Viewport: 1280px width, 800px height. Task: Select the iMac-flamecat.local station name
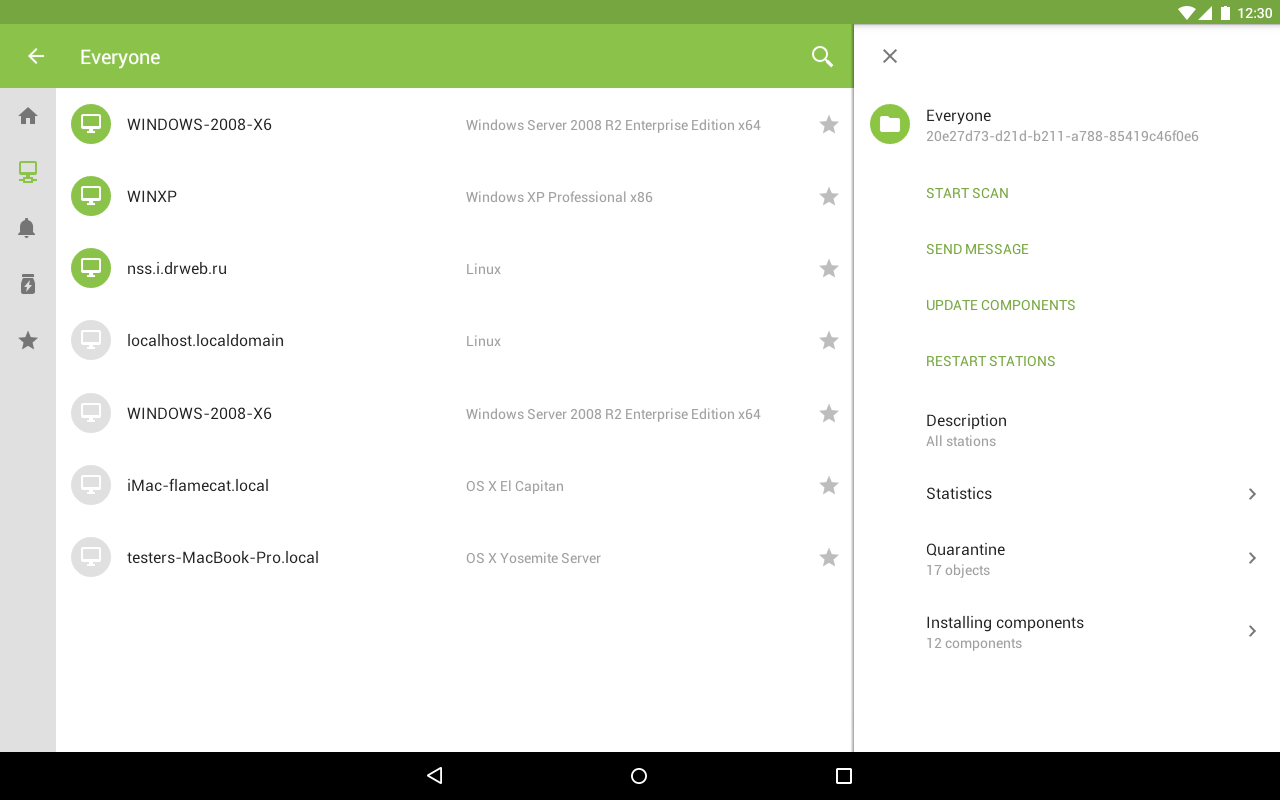click(x=198, y=486)
